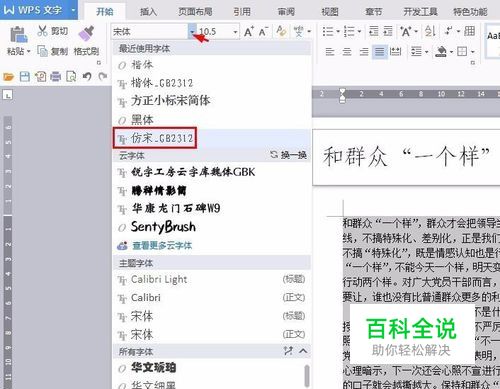Select 黑体 from recent fonts

coord(211,120)
